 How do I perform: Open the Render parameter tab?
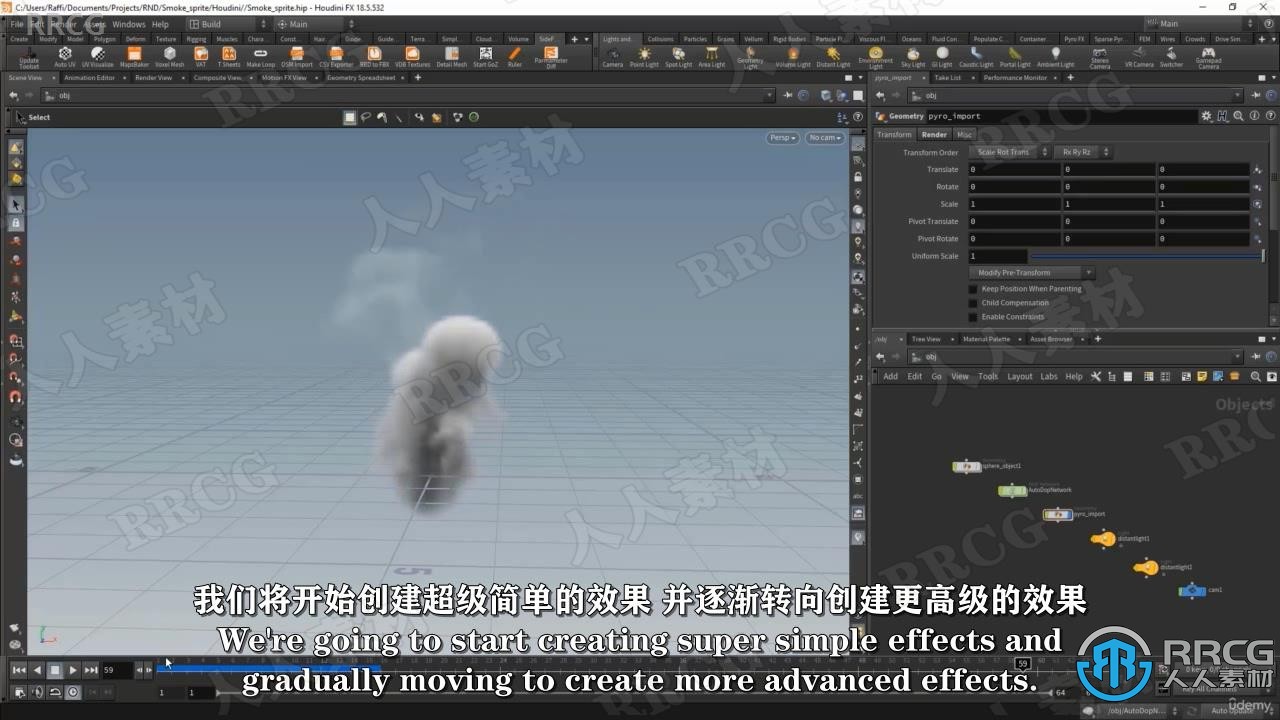tap(934, 134)
